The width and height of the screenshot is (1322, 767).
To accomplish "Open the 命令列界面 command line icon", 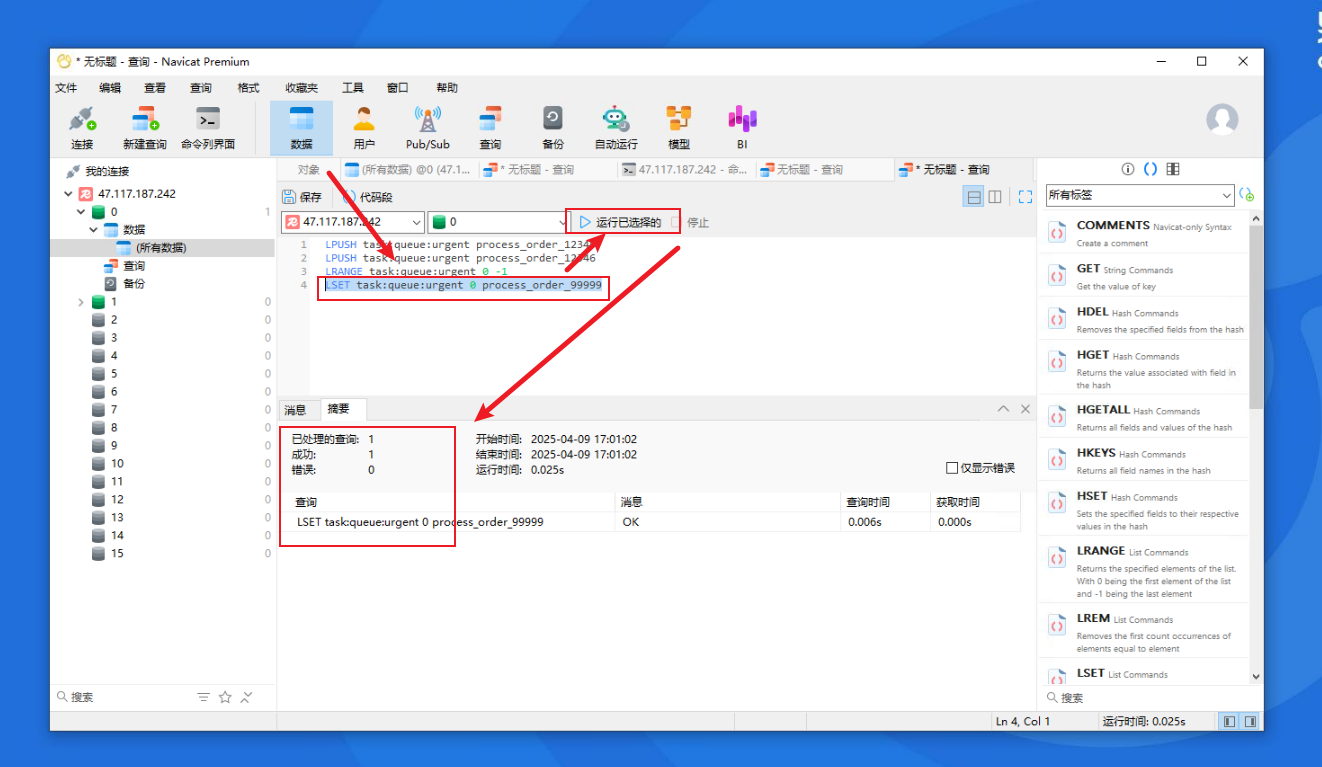I will (x=208, y=128).
